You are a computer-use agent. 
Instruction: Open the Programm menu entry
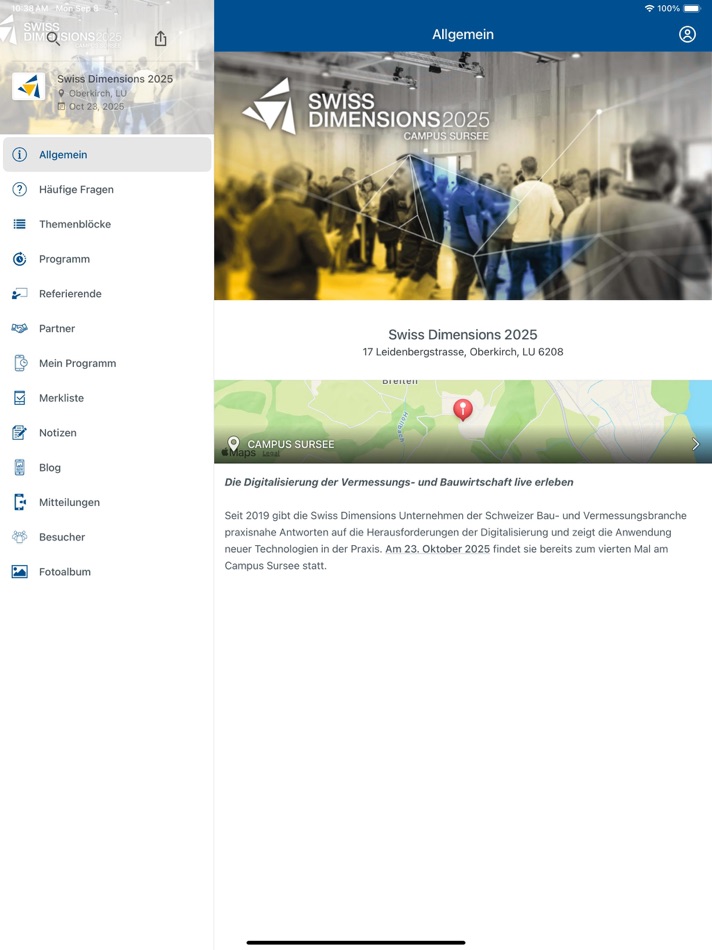[x=107, y=259]
